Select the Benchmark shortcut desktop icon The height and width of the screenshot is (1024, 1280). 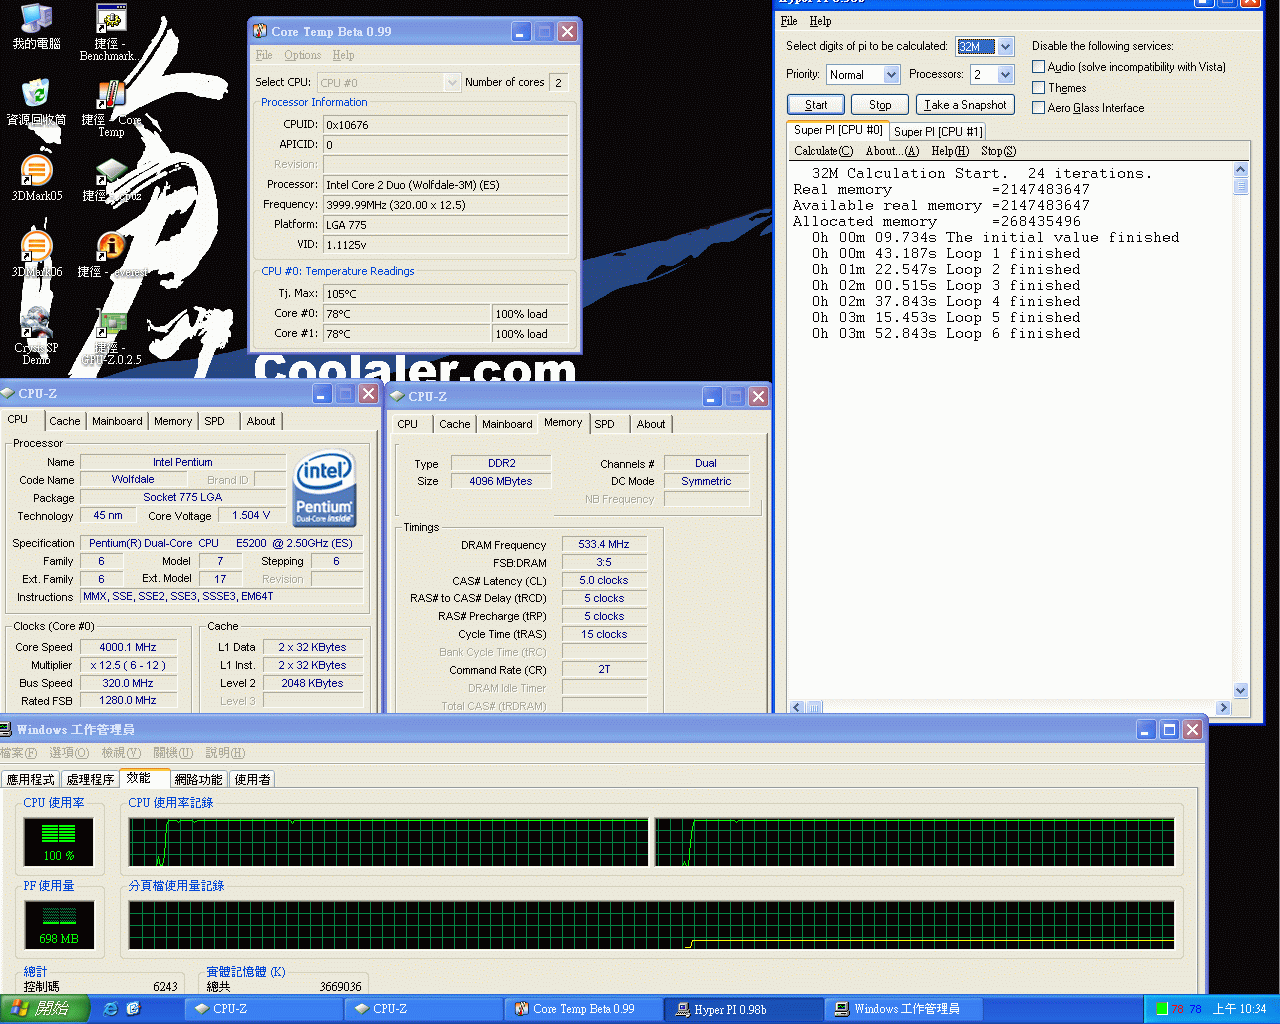(110, 32)
